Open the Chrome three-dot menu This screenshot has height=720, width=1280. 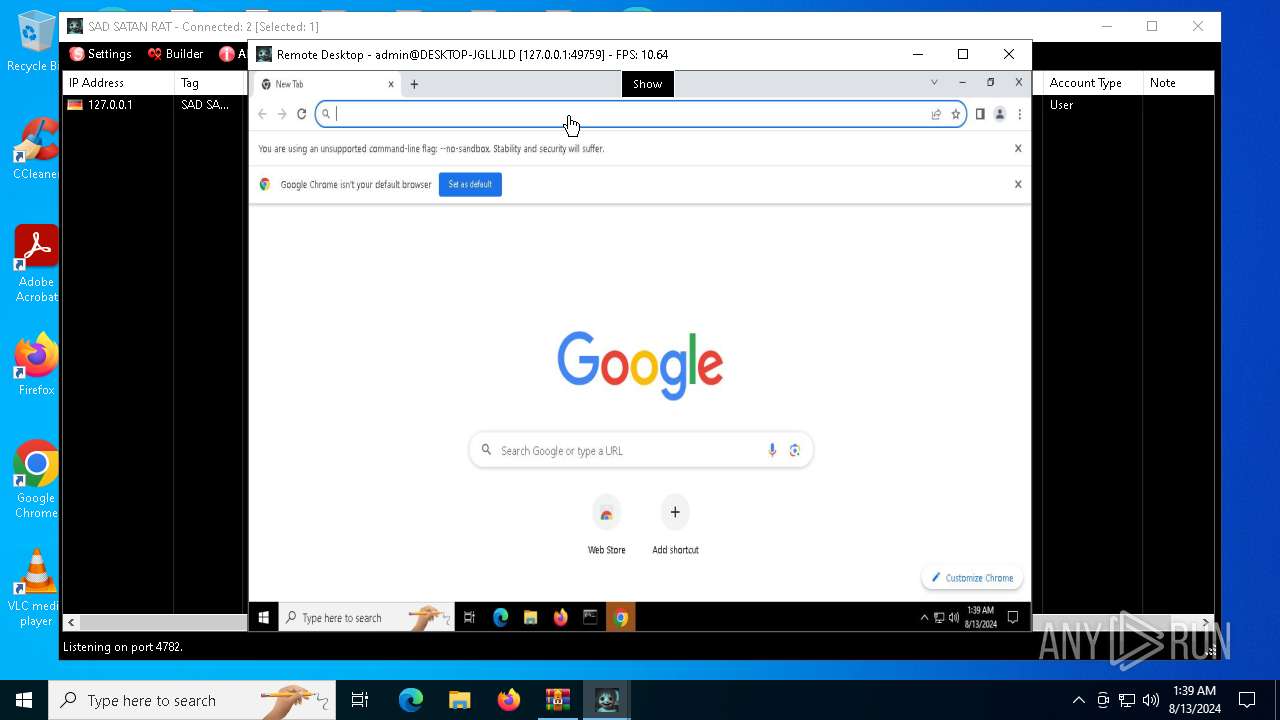click(1019, 114)
